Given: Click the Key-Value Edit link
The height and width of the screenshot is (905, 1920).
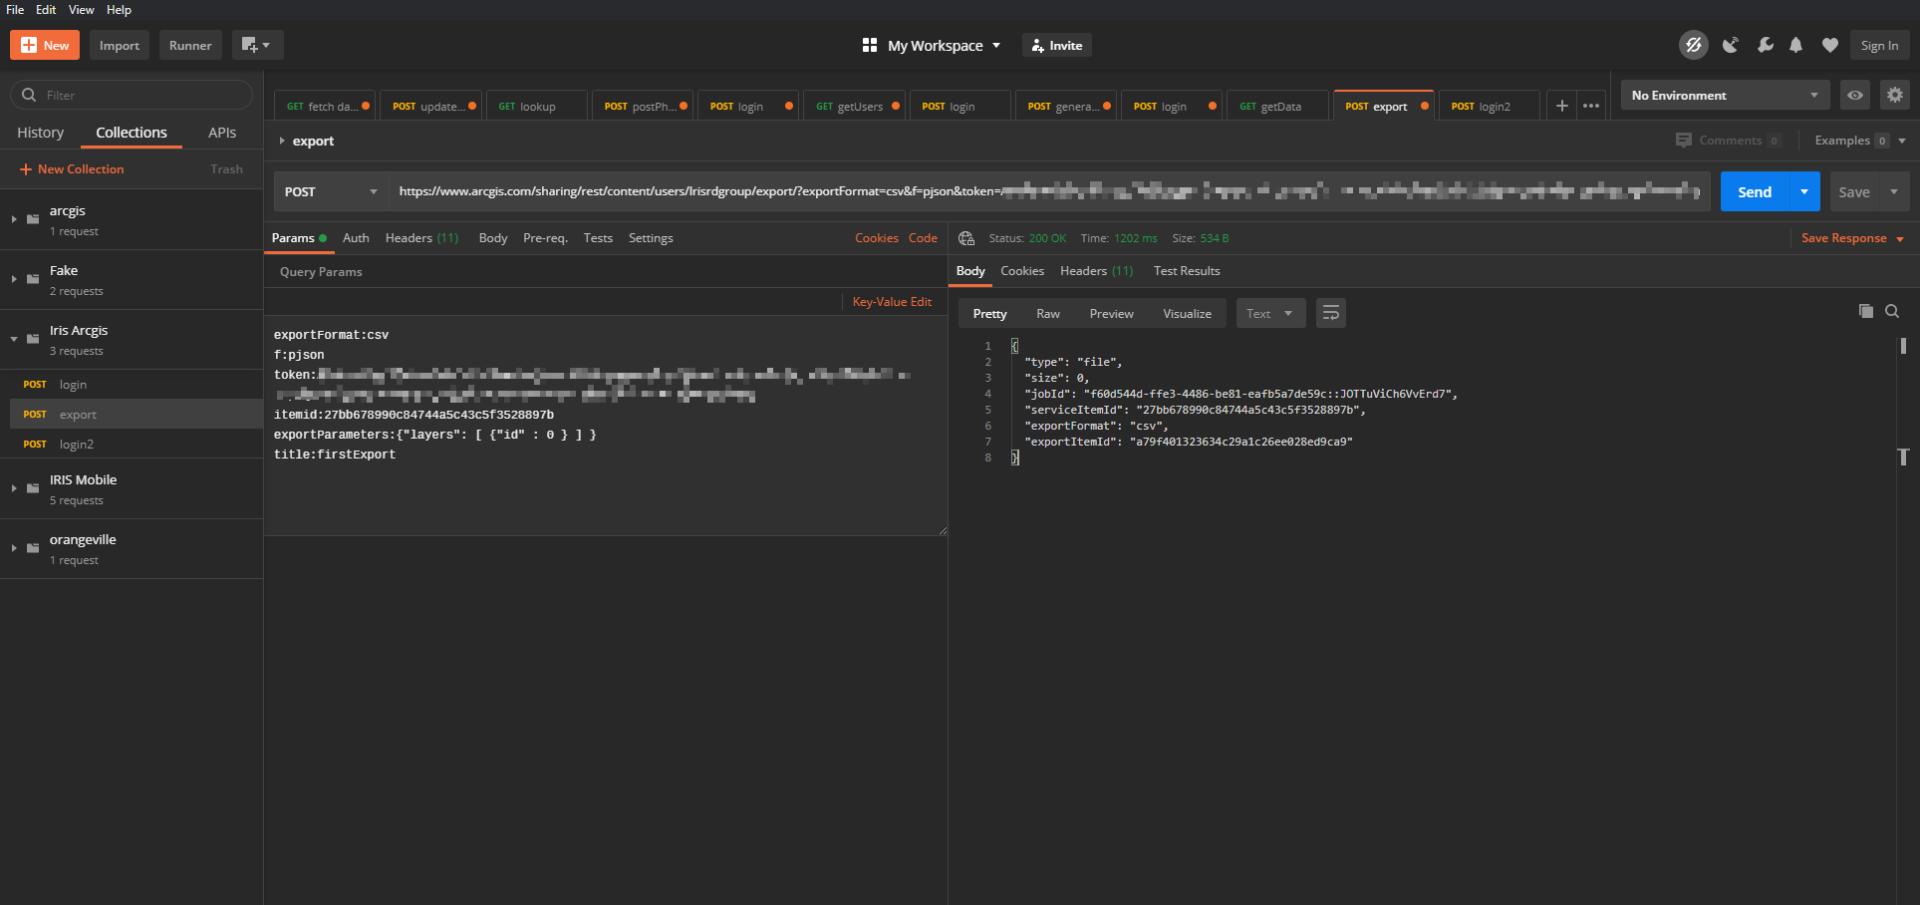Looking at the screenshot, I should pos(892,302).
